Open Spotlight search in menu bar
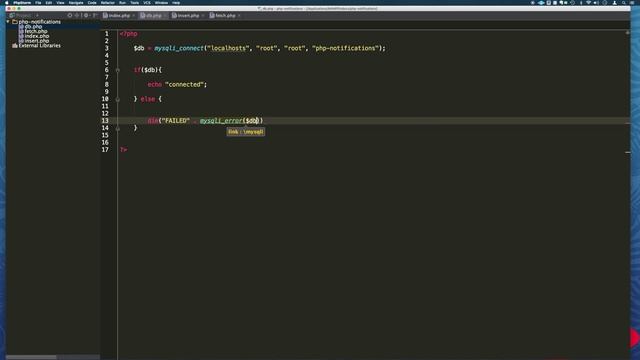The image size is (640, 360). click(624, 2)
